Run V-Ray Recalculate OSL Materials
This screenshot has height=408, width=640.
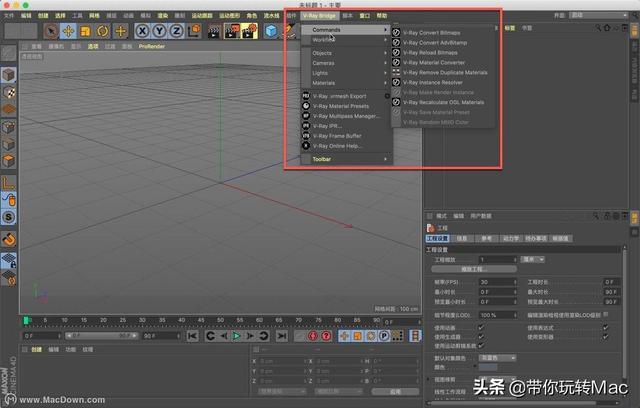443,102
